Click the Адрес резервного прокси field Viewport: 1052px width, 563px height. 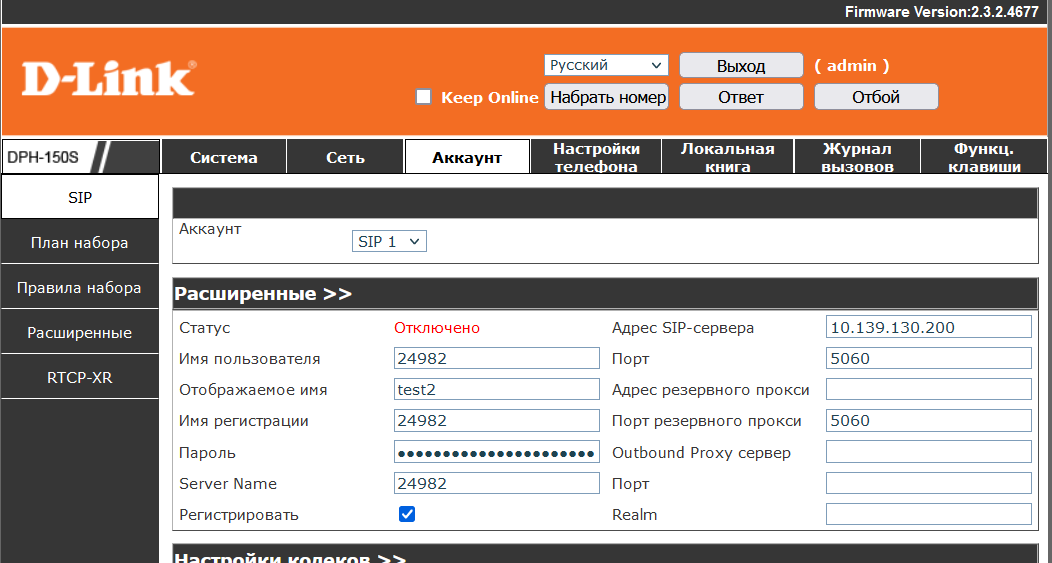click(x=929, y=389)
